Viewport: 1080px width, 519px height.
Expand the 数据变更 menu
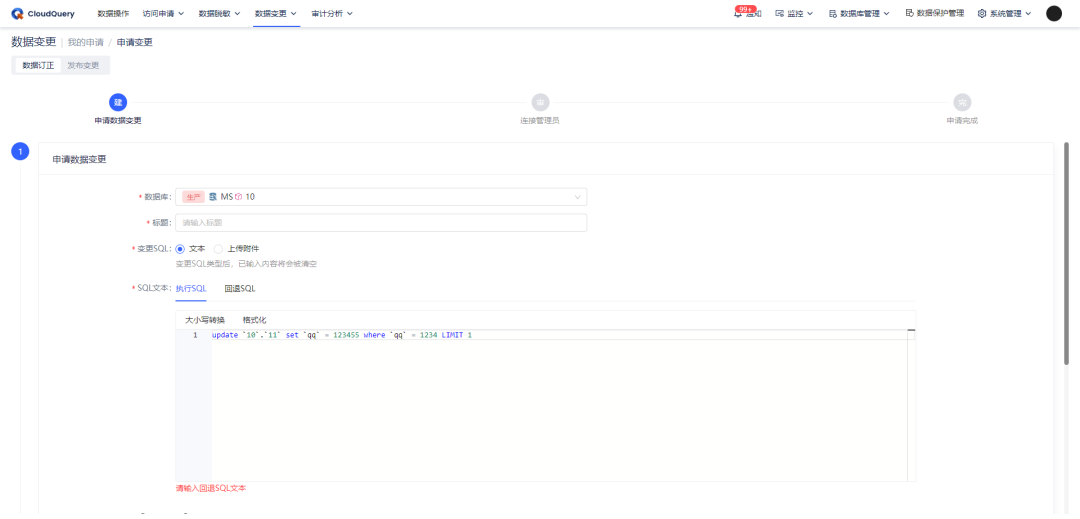[x=276, y=14]
